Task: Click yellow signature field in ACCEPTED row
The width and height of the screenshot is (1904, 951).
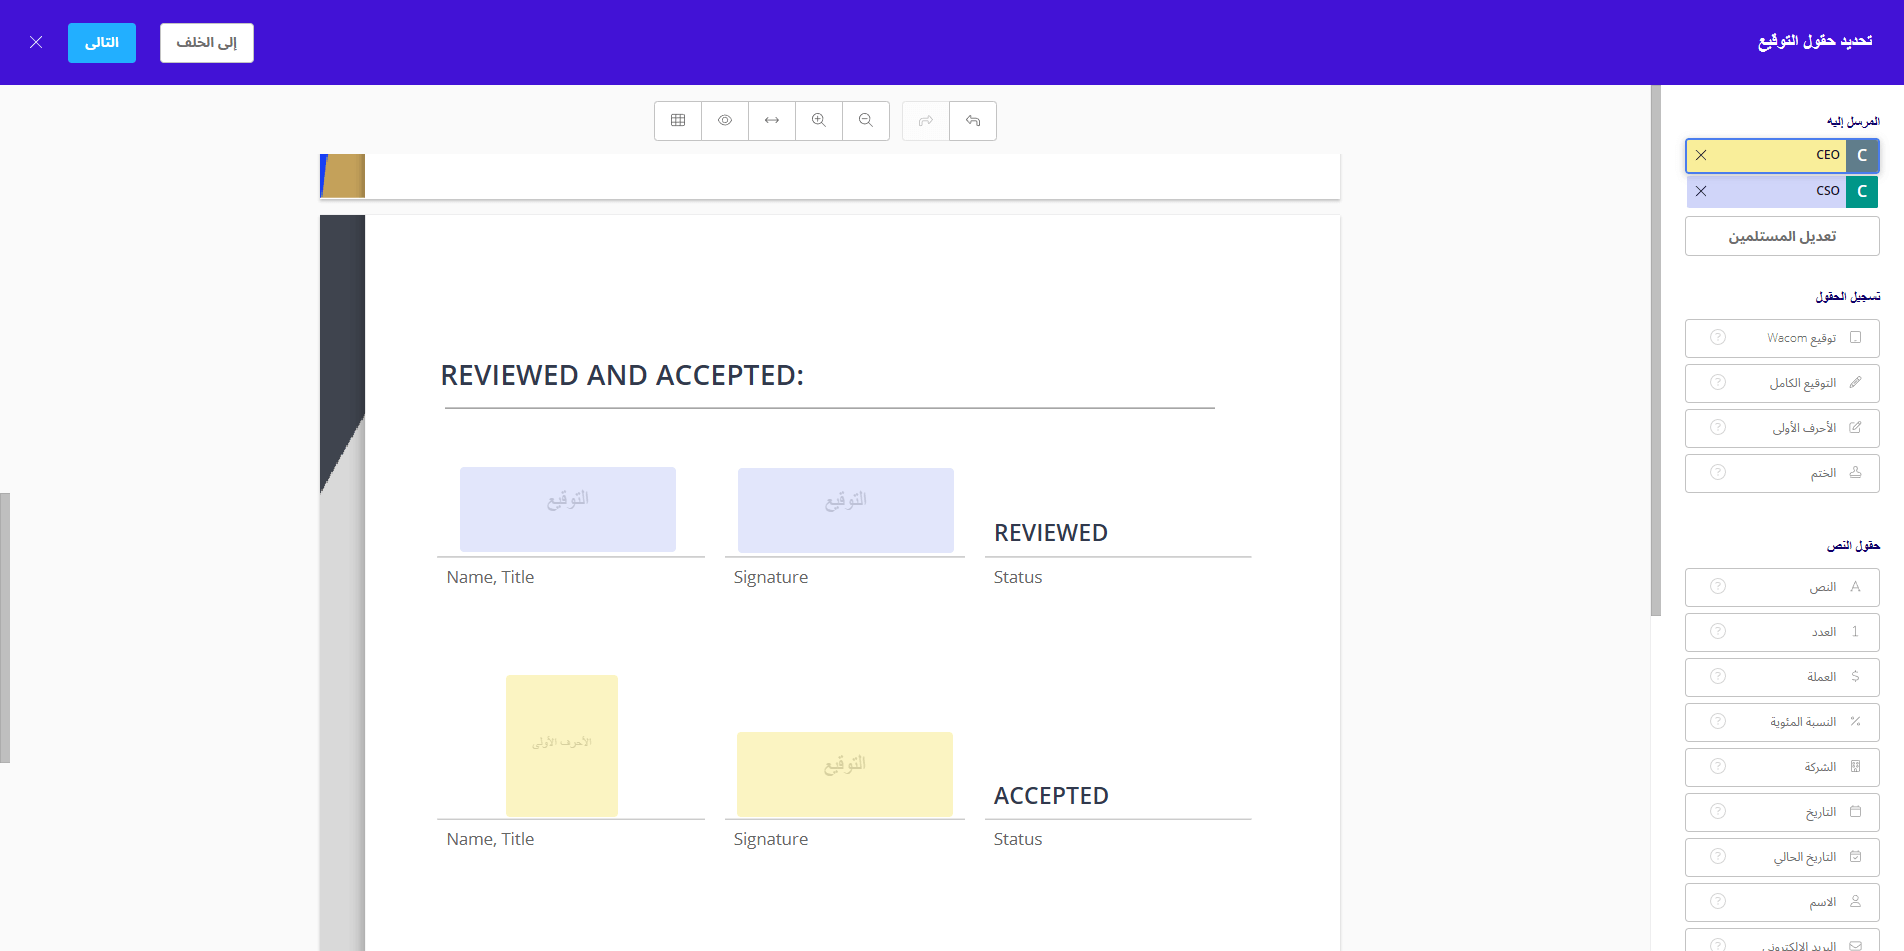Action: point(845,774)
